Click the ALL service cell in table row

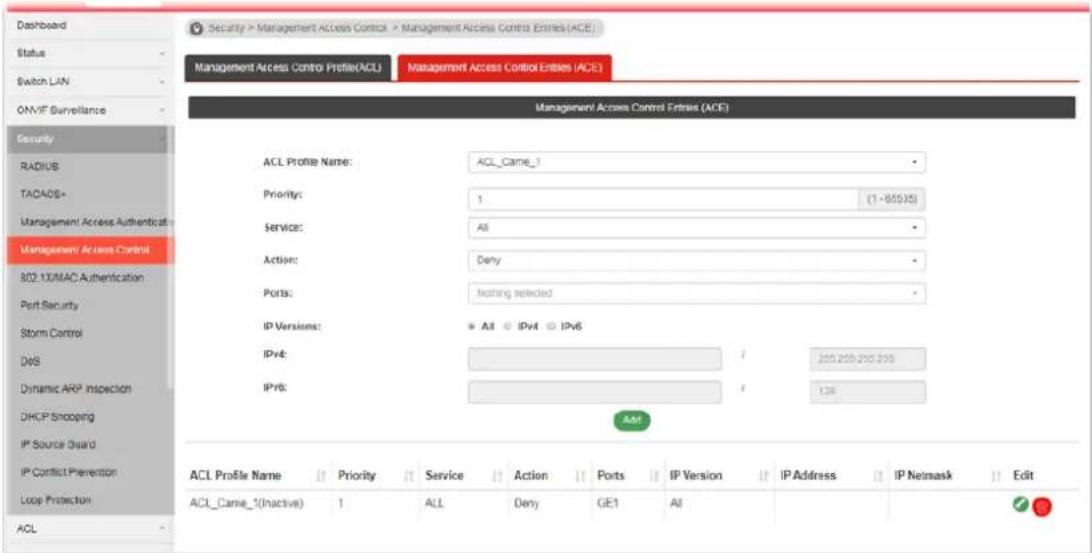(433, 504)
